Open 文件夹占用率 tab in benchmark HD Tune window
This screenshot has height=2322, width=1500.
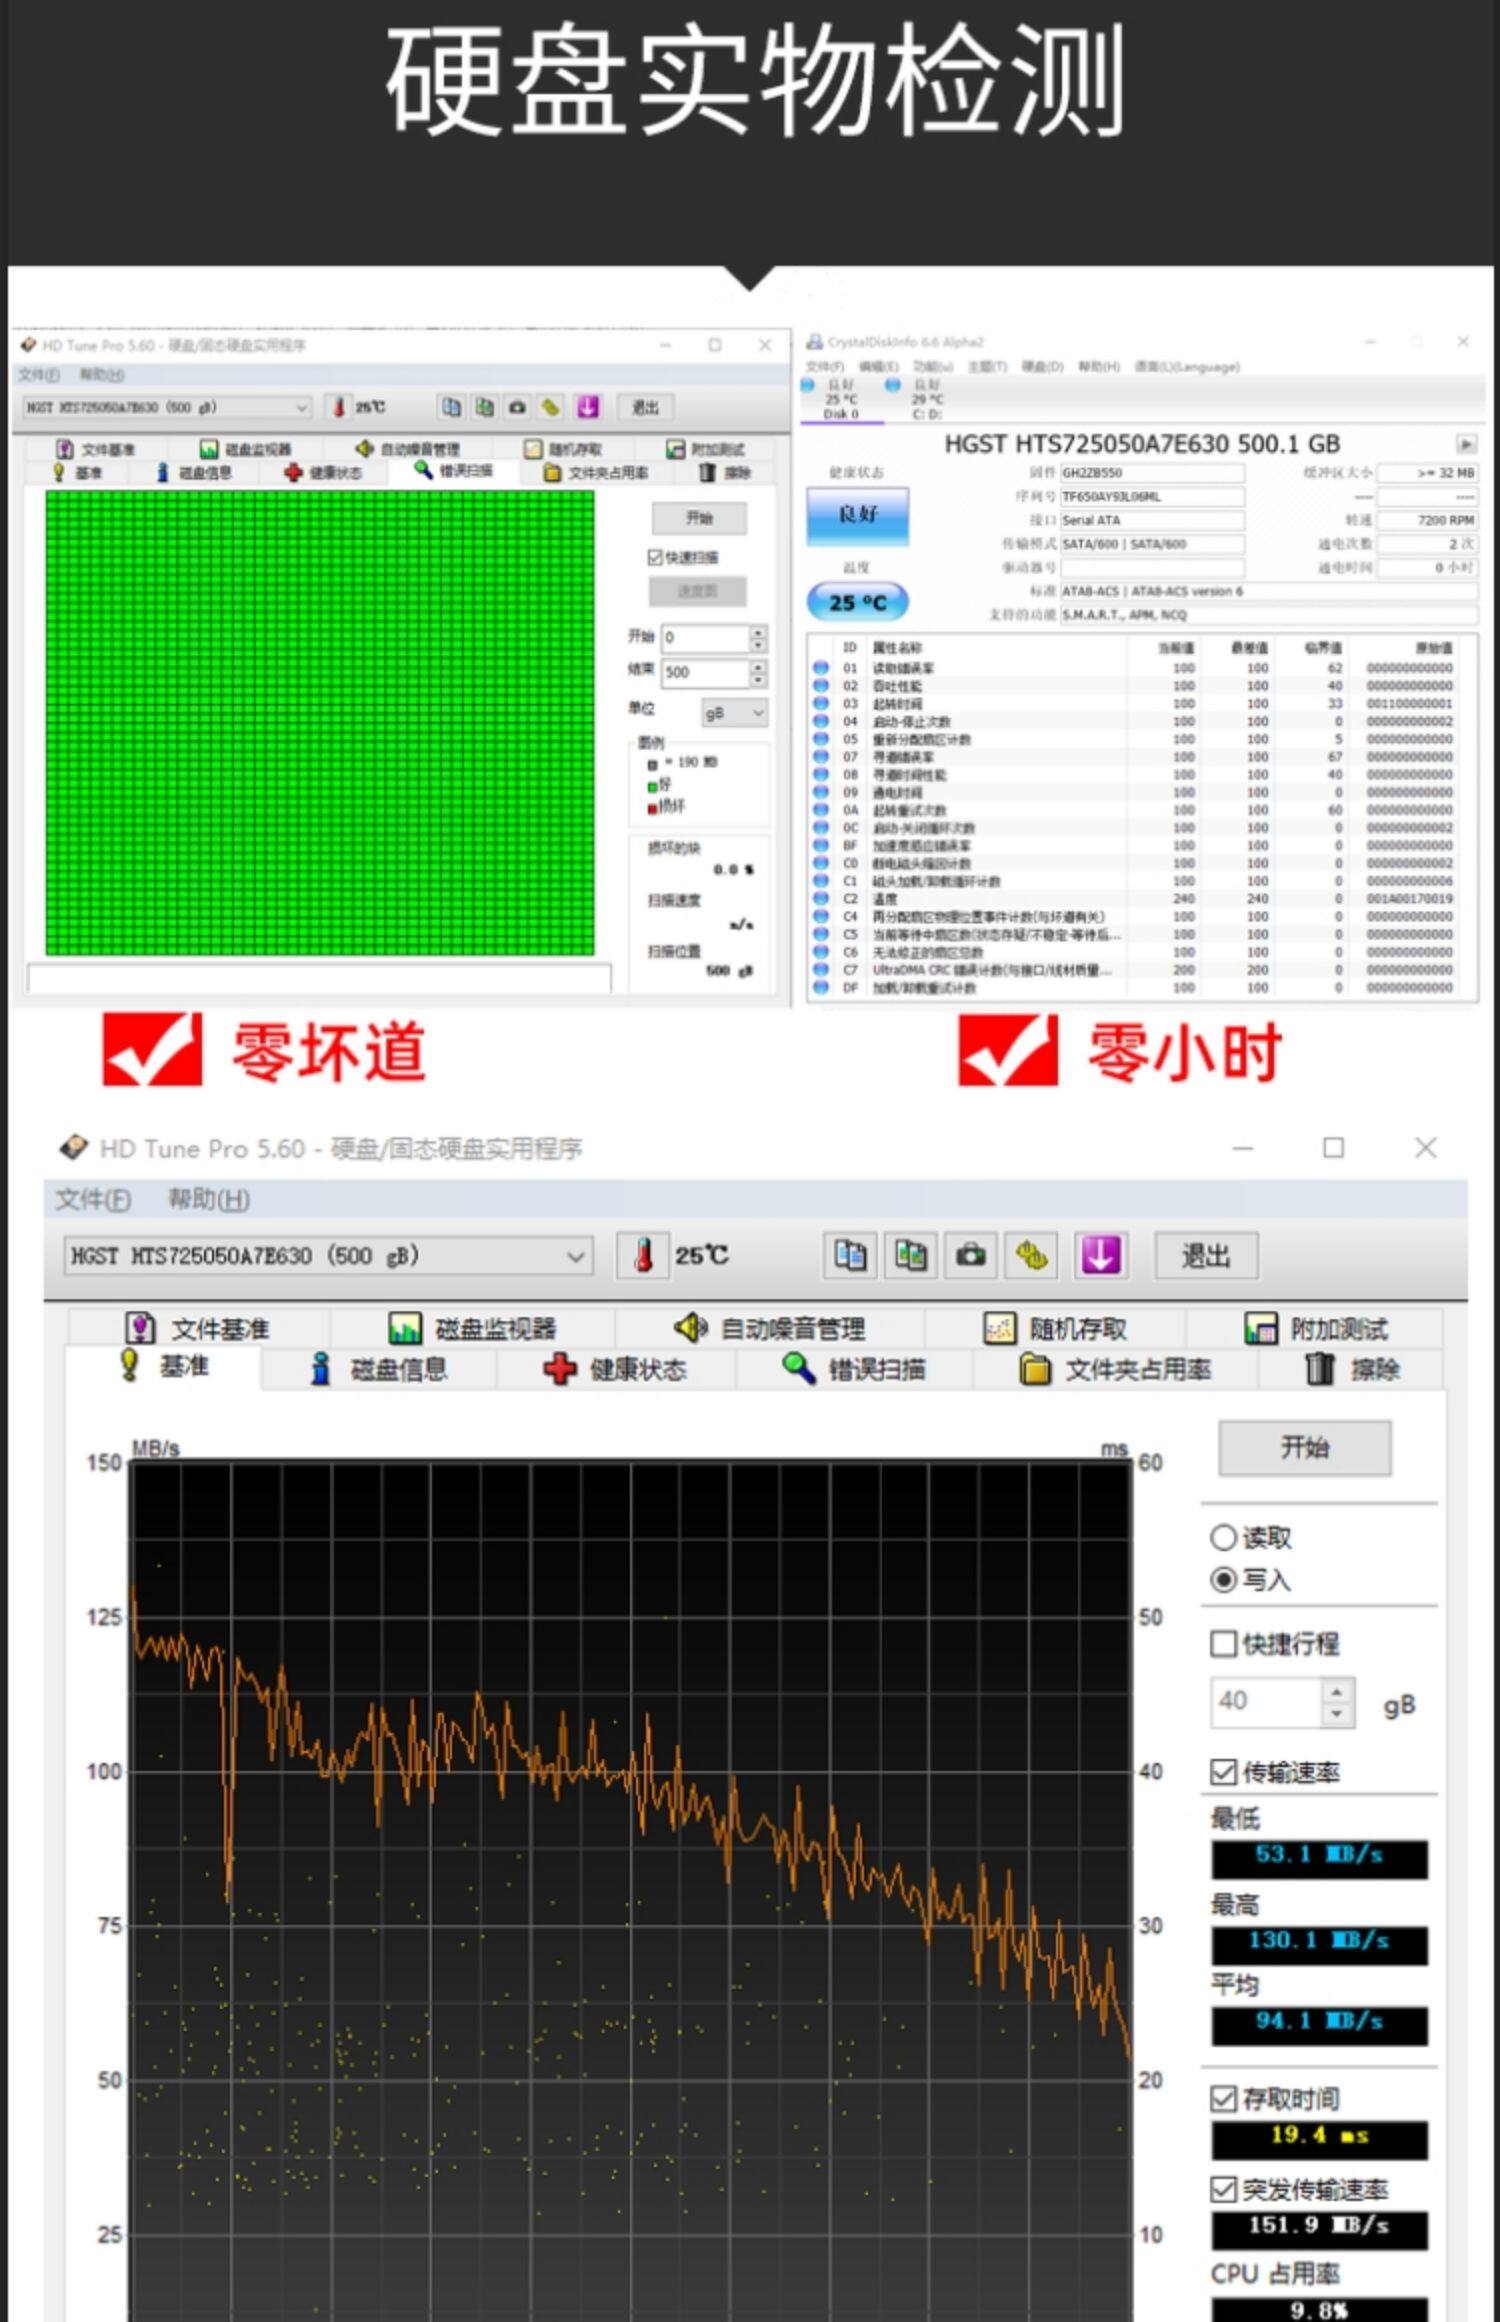coord(1115,1369)
